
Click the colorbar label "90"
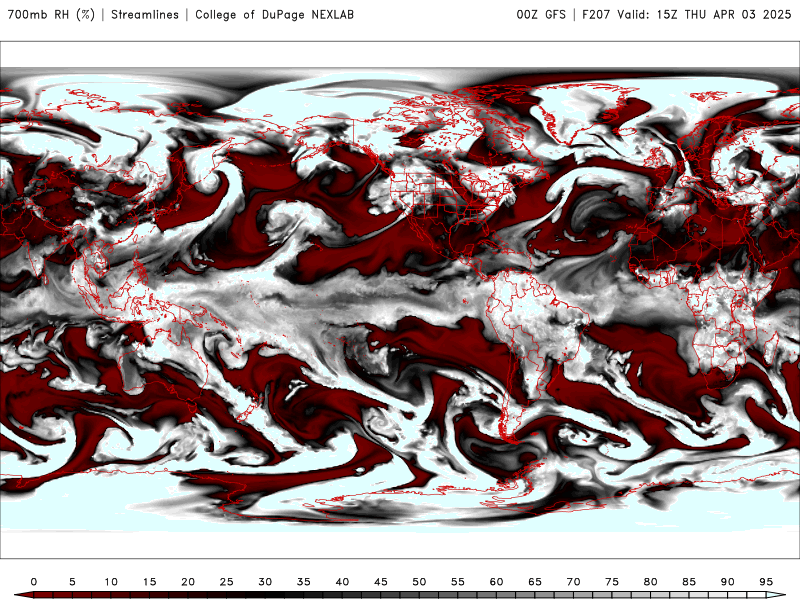click(x=728, y=582)
